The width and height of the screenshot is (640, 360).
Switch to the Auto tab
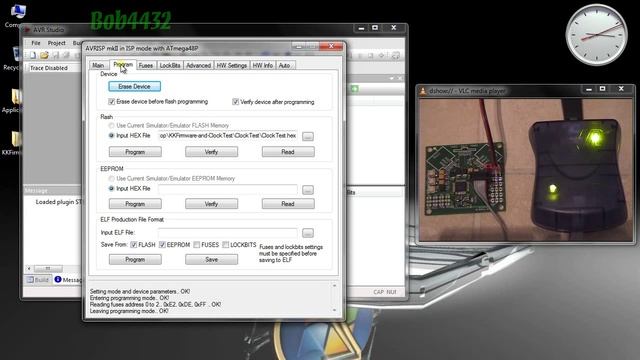(284, 65)
